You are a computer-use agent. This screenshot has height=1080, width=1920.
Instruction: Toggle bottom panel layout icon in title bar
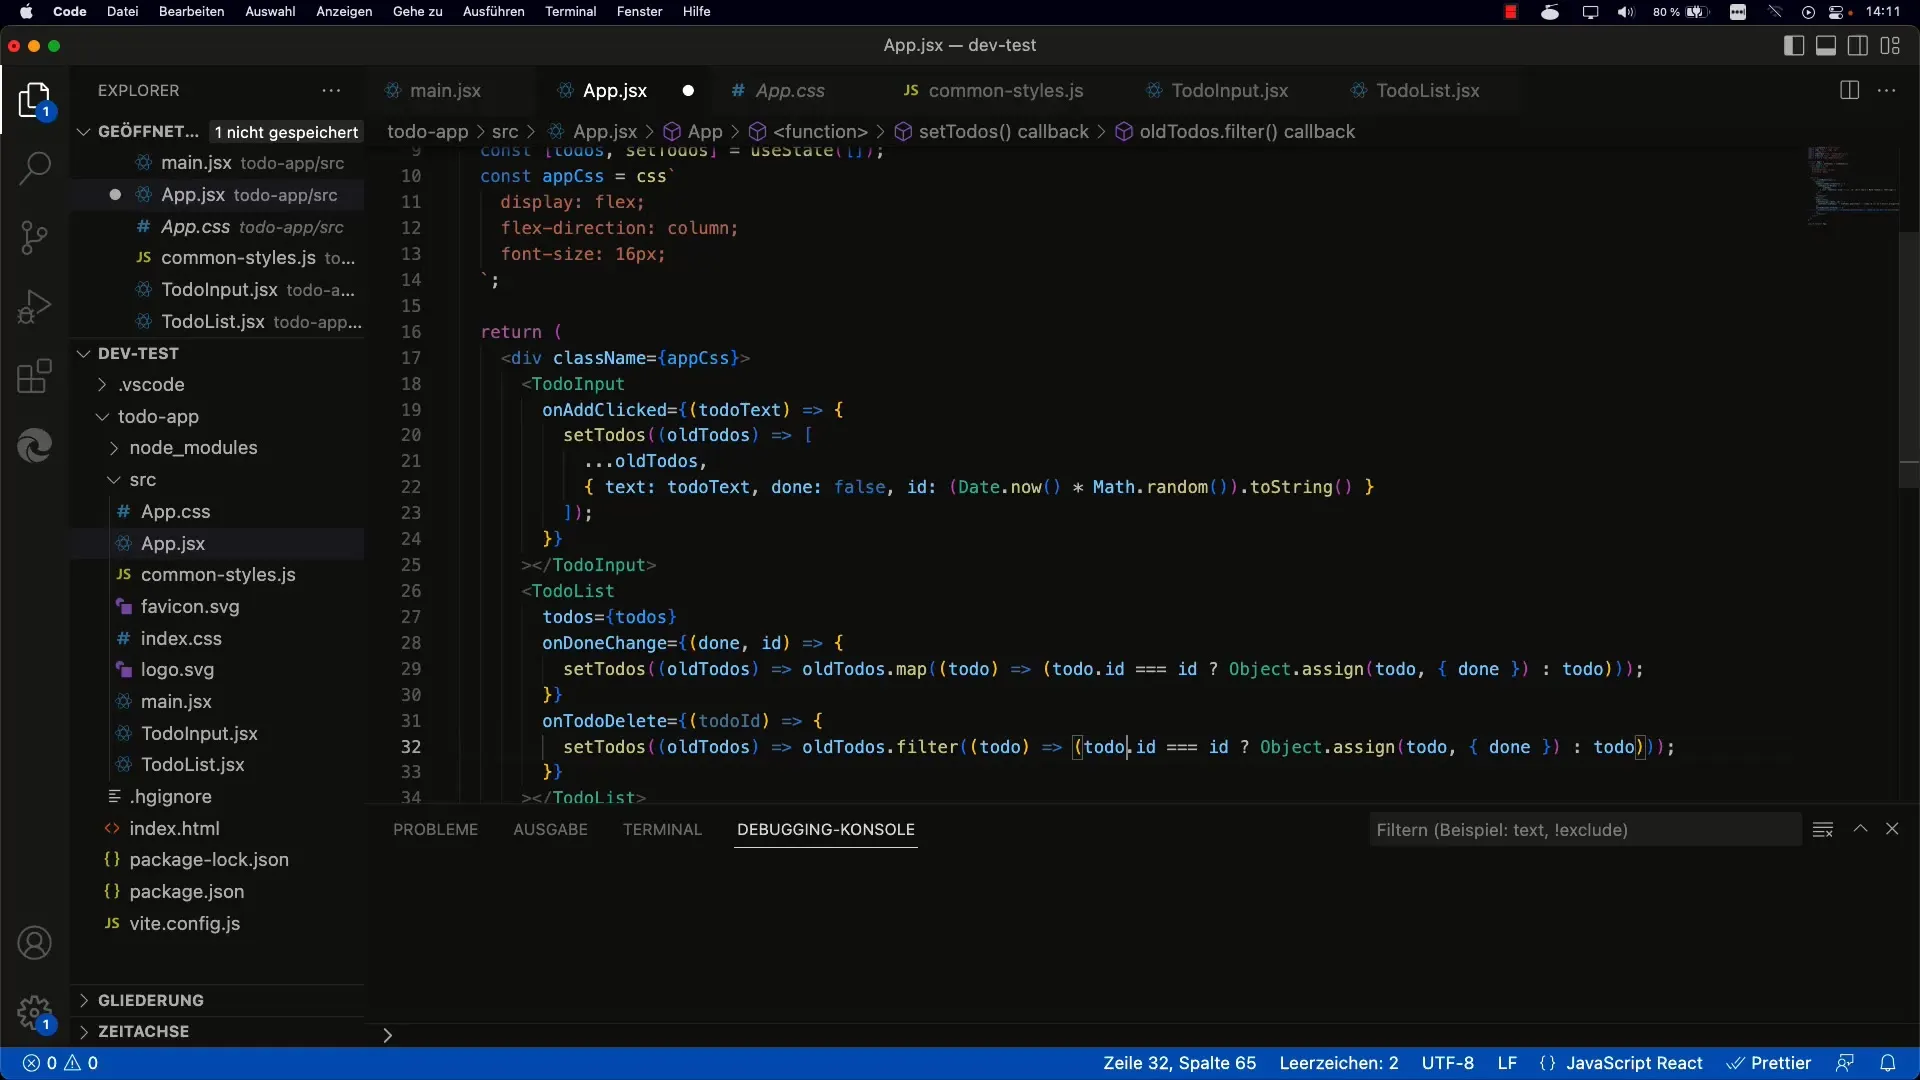point(1826,45)
